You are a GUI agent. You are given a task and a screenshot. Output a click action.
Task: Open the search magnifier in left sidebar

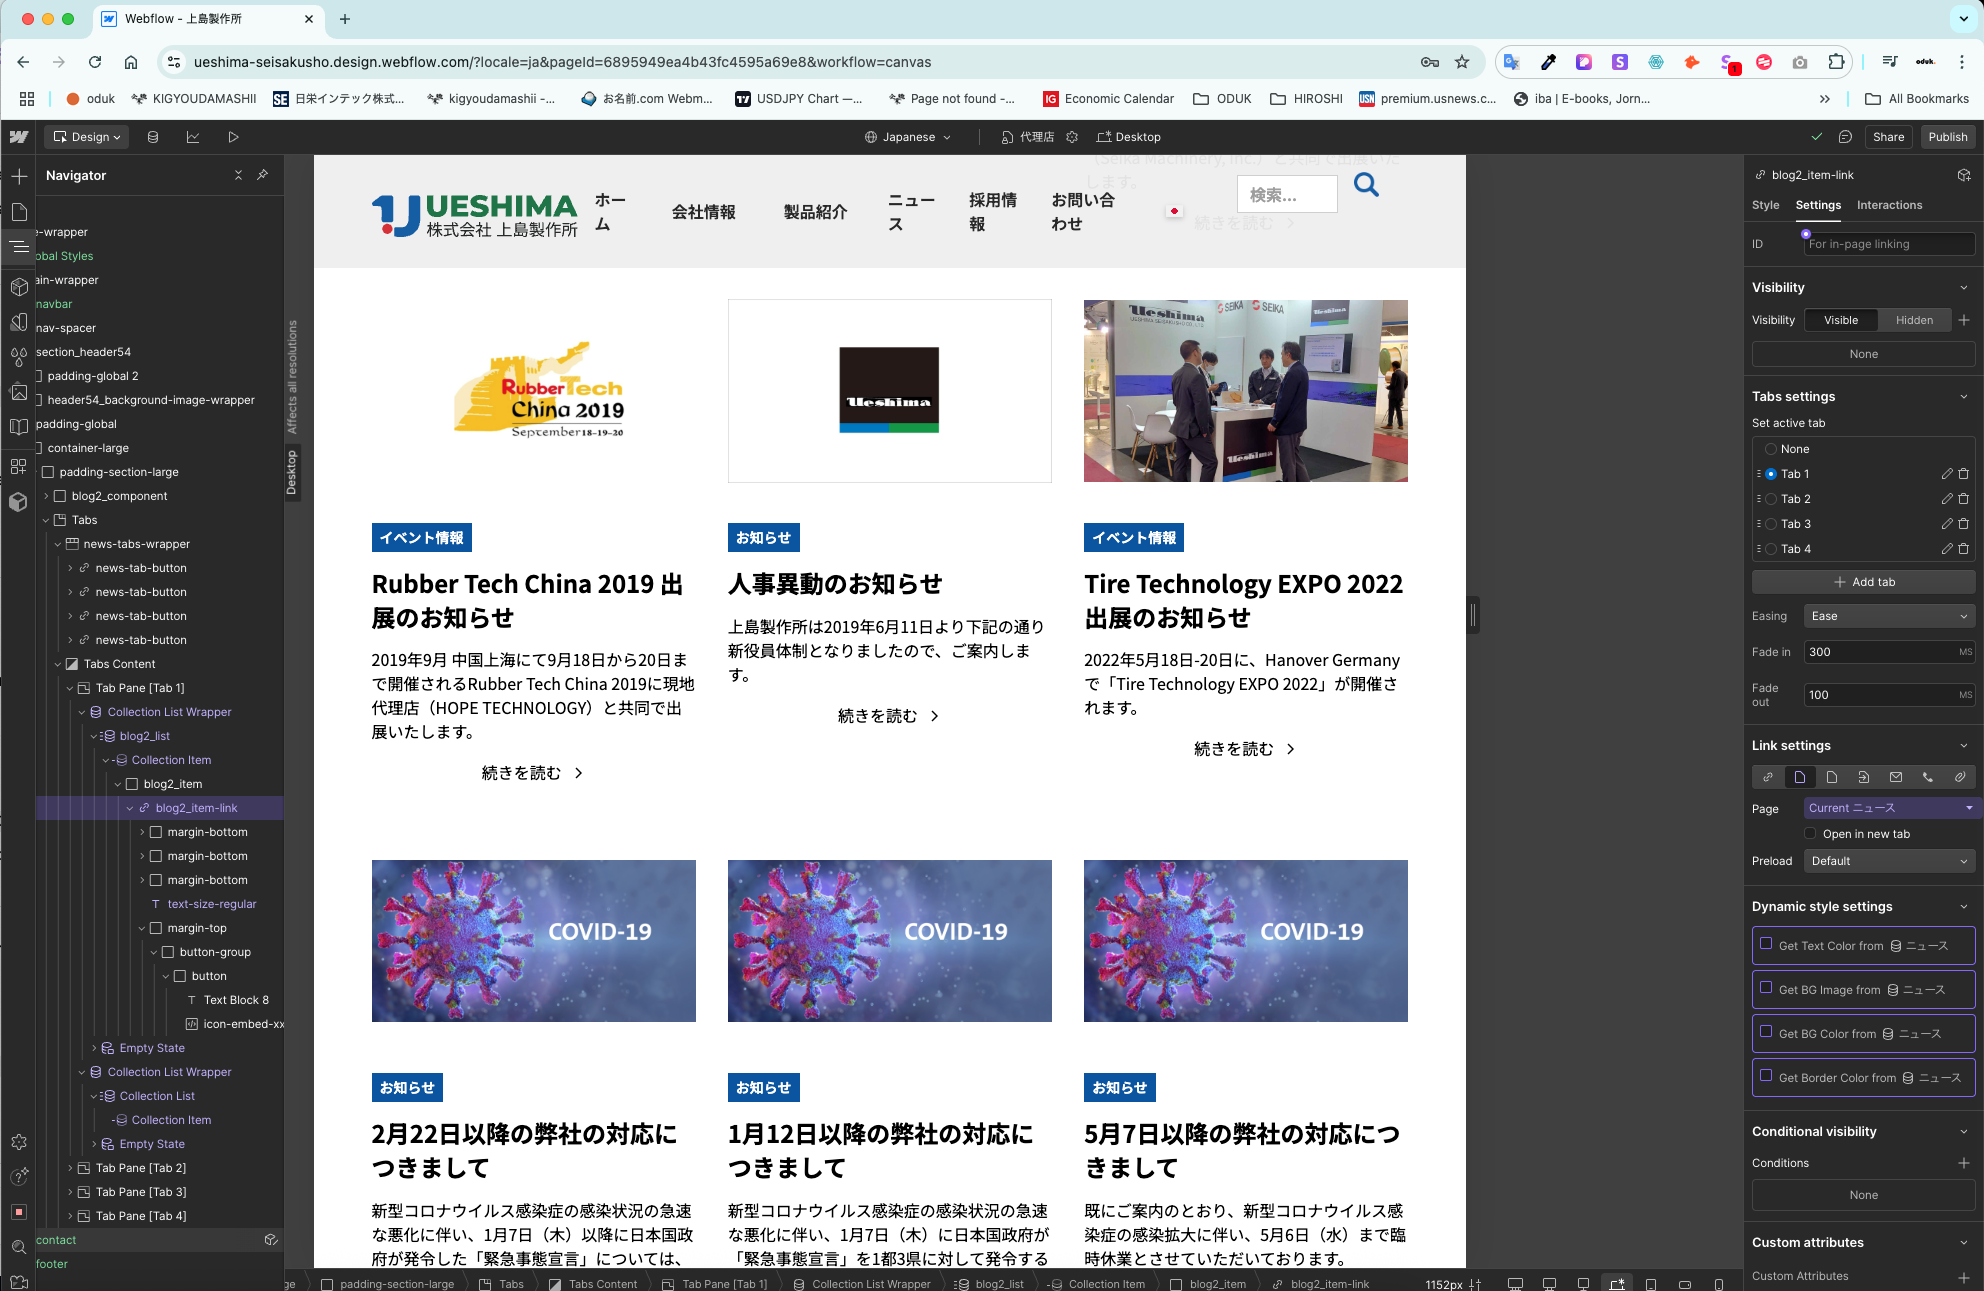tap(19, 1247)
